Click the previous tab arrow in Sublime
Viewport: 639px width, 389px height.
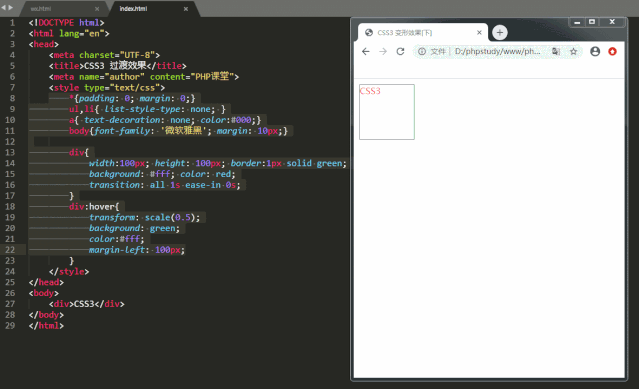[4, 7]
